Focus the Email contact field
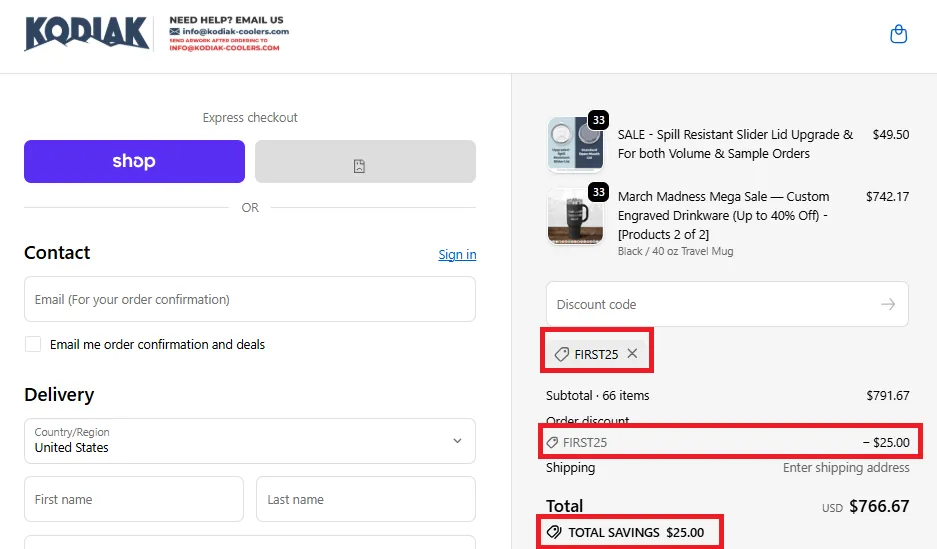 click(250, 299)
